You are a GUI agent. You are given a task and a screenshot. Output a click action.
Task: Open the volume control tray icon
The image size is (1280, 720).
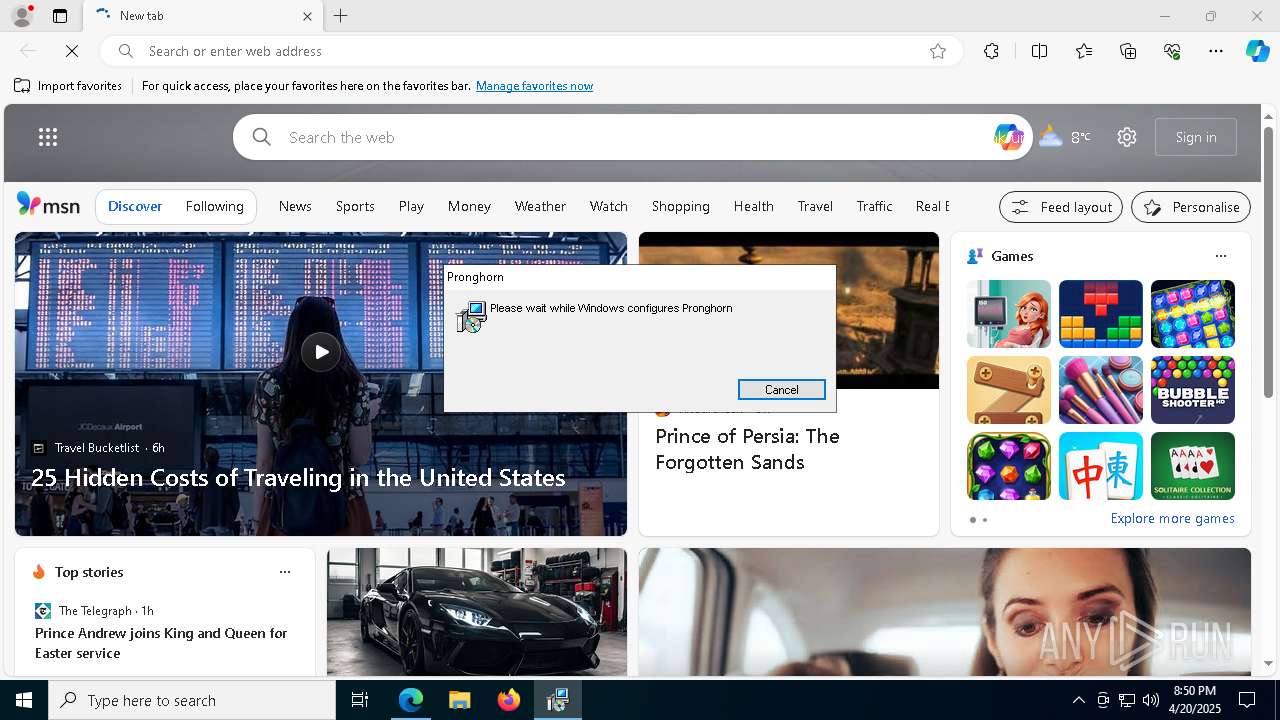[x=1151, y=700]
